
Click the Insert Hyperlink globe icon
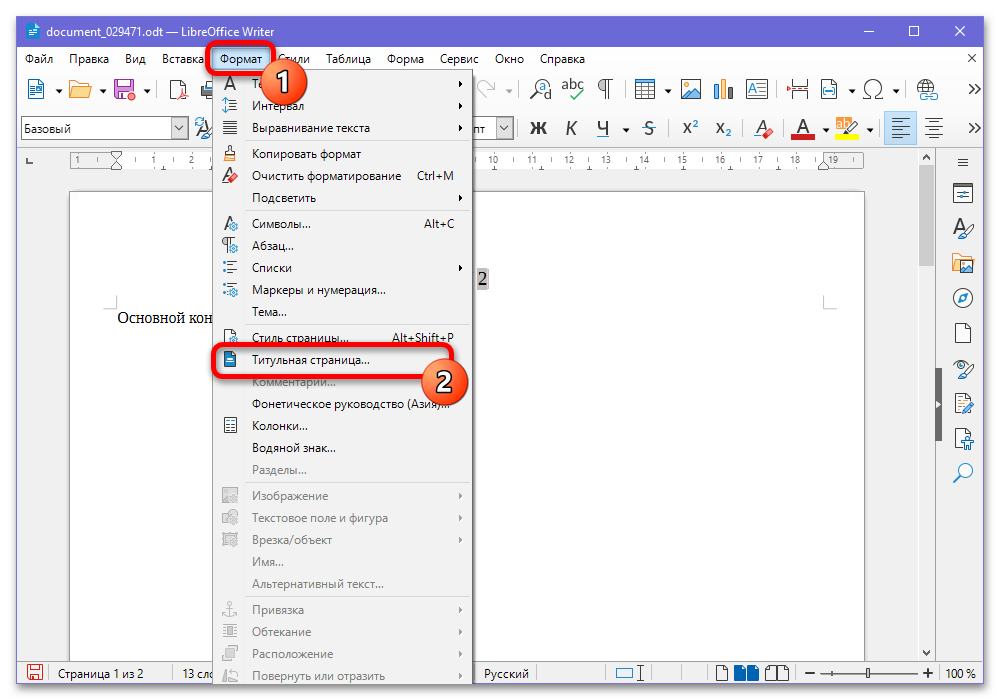(927, 90)
